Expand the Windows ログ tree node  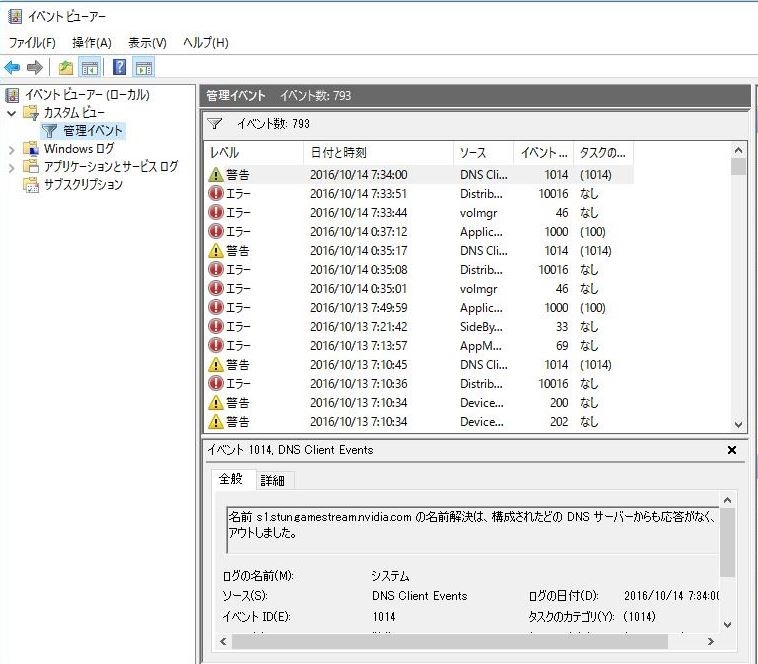(x=12, y=150)
